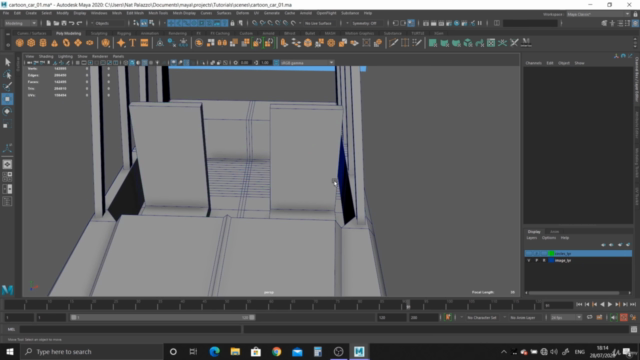Image resolution: width=640 pixels, height=360 pixels.
Task: Click the Open scene folder icon
Action: click(56, 23)
